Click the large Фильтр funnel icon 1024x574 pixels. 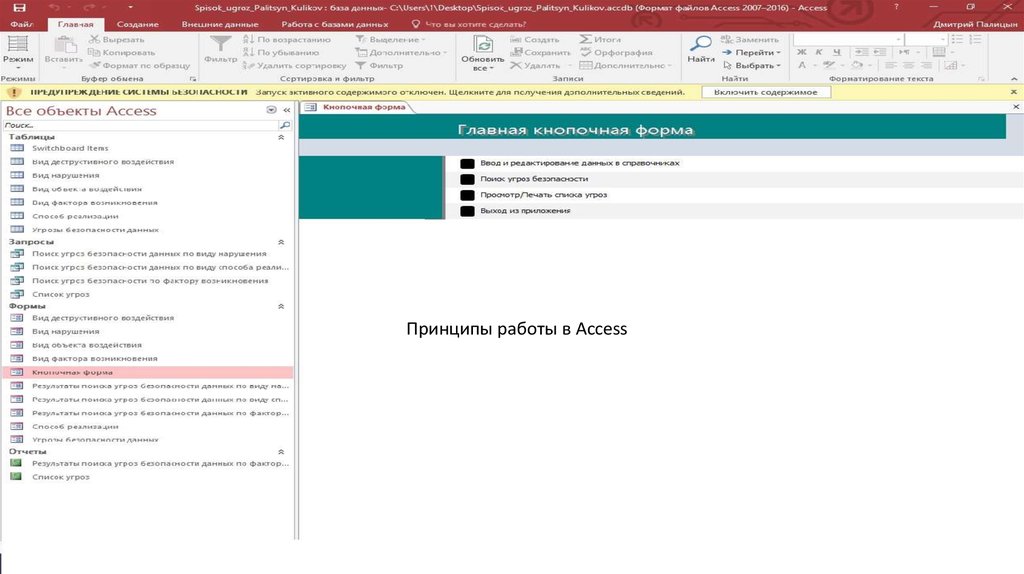[x=221, y=46]
